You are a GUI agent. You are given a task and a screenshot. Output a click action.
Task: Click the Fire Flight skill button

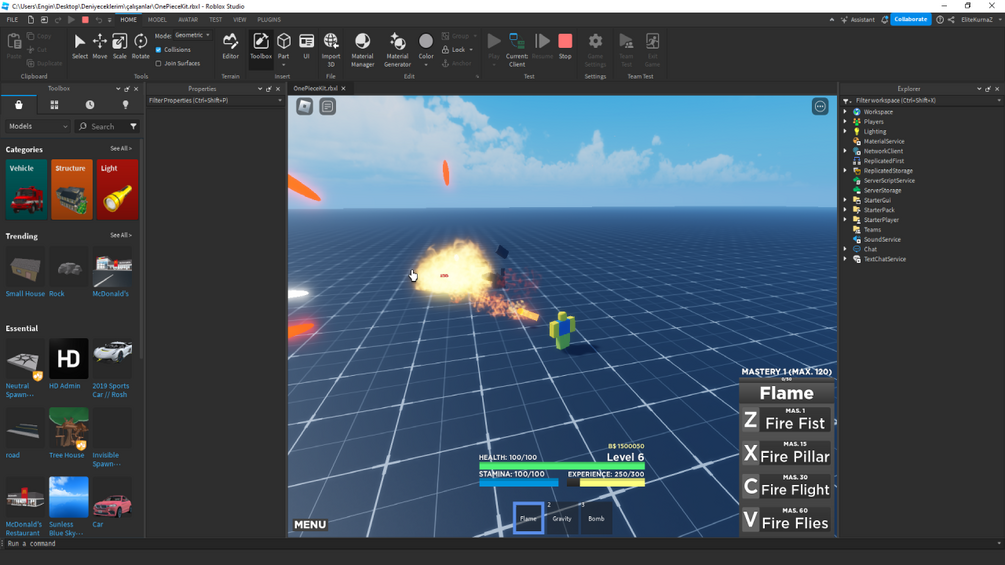786,486
